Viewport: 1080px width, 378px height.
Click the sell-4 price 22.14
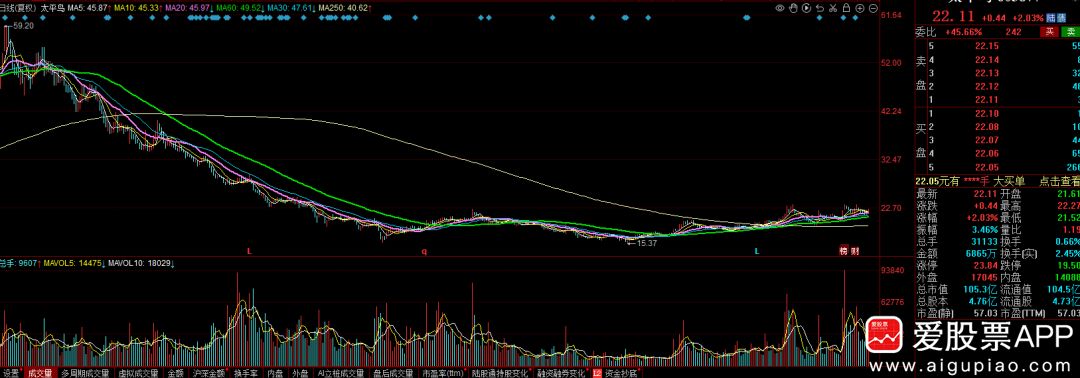click(x=986, y=60)
